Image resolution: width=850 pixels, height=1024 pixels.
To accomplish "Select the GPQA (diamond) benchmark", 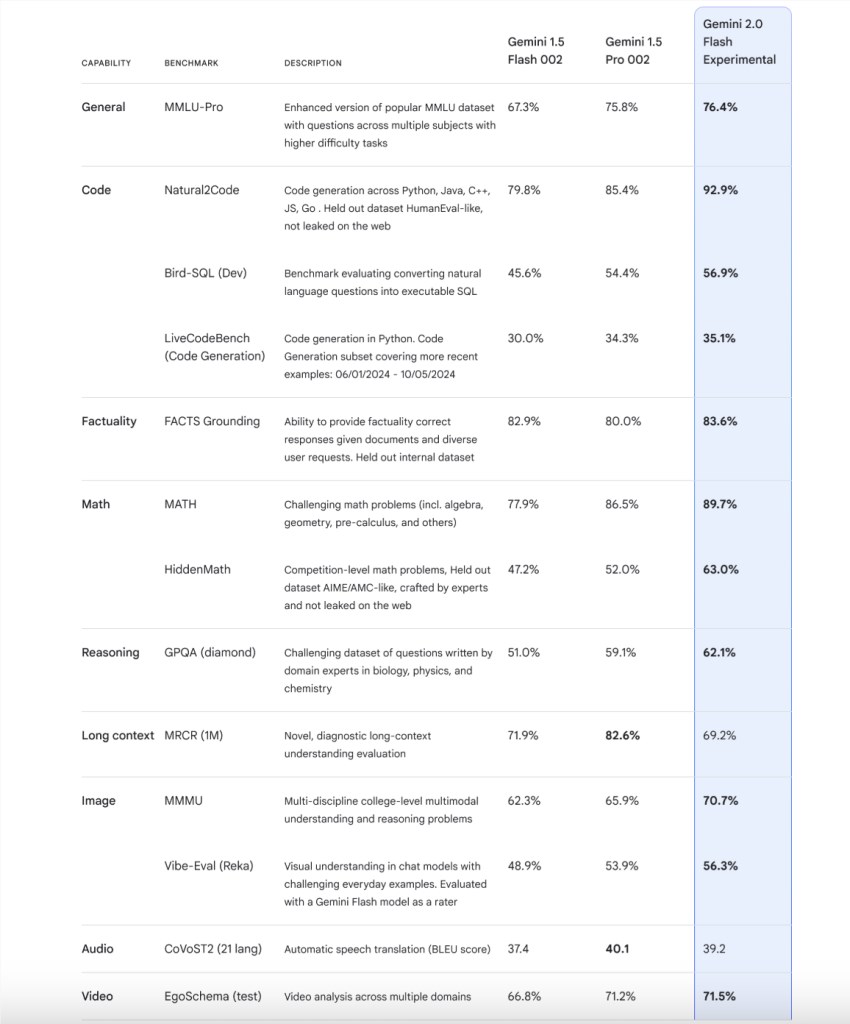I will point(210,652).
